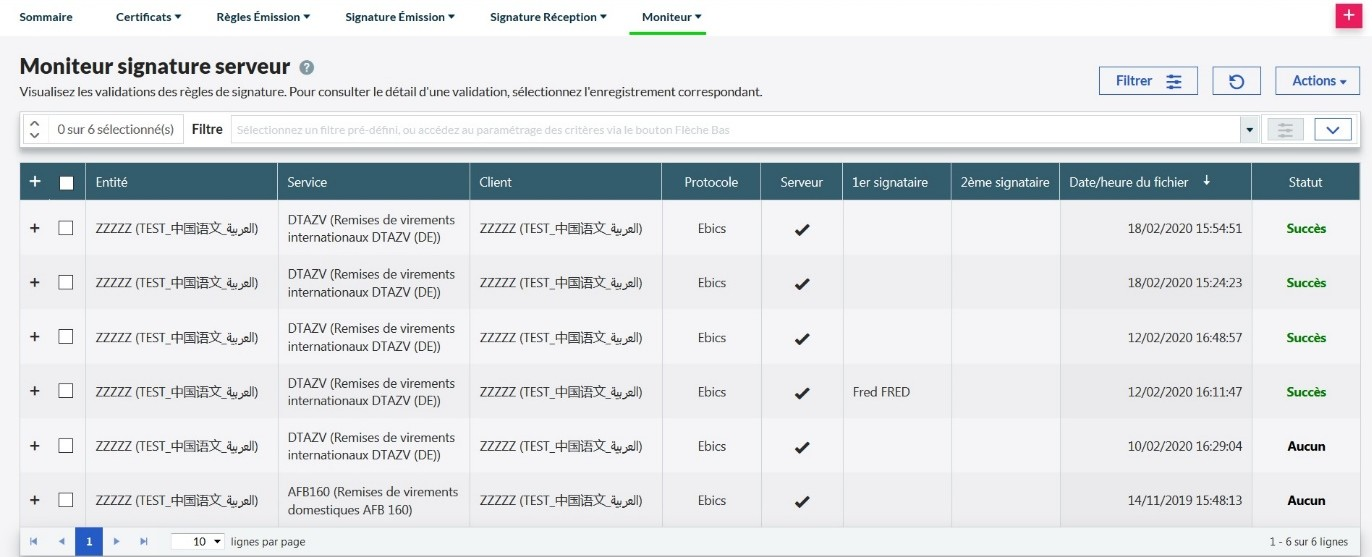Open the Actions dropdown

1317,81
